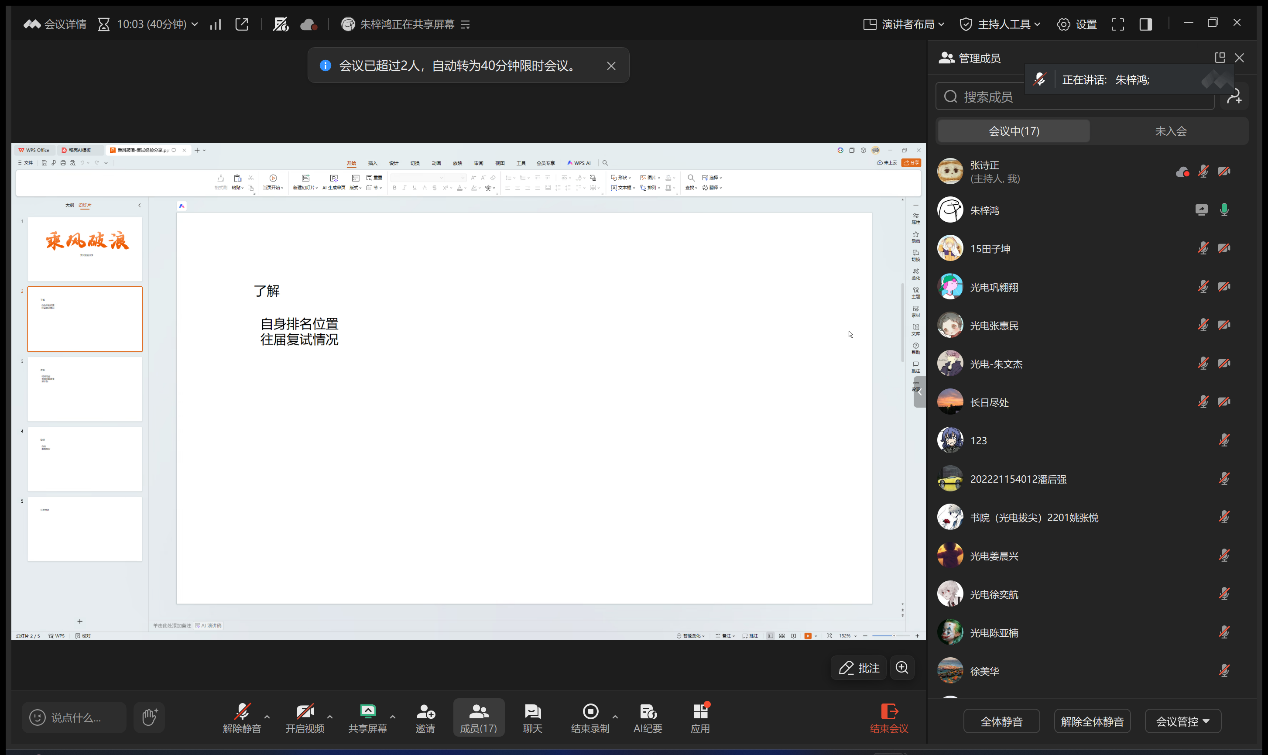Image resolution: width=1268 pixels, height=755 pixels.
Task: Click the 邀请 invite icon
Action: [425, 716]
